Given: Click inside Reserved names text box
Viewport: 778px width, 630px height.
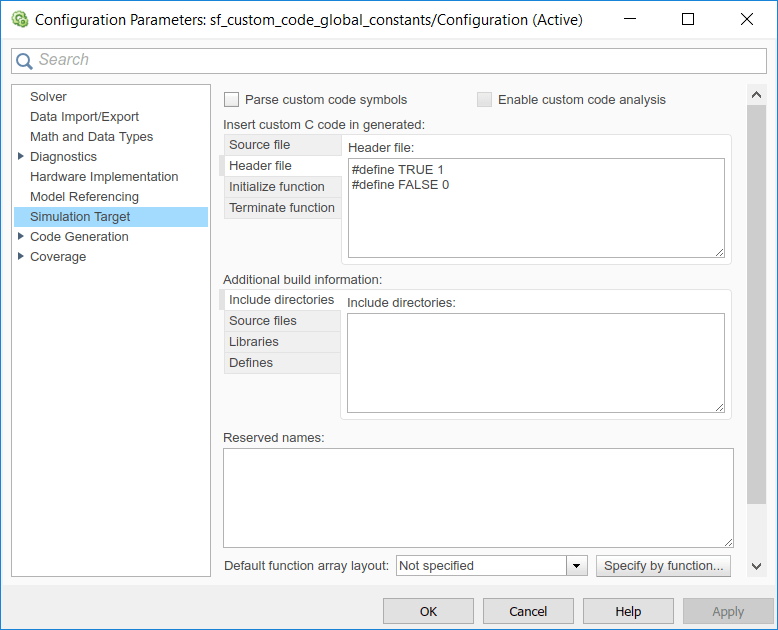Looking at the screenshot, I should (x=478, y=498).
